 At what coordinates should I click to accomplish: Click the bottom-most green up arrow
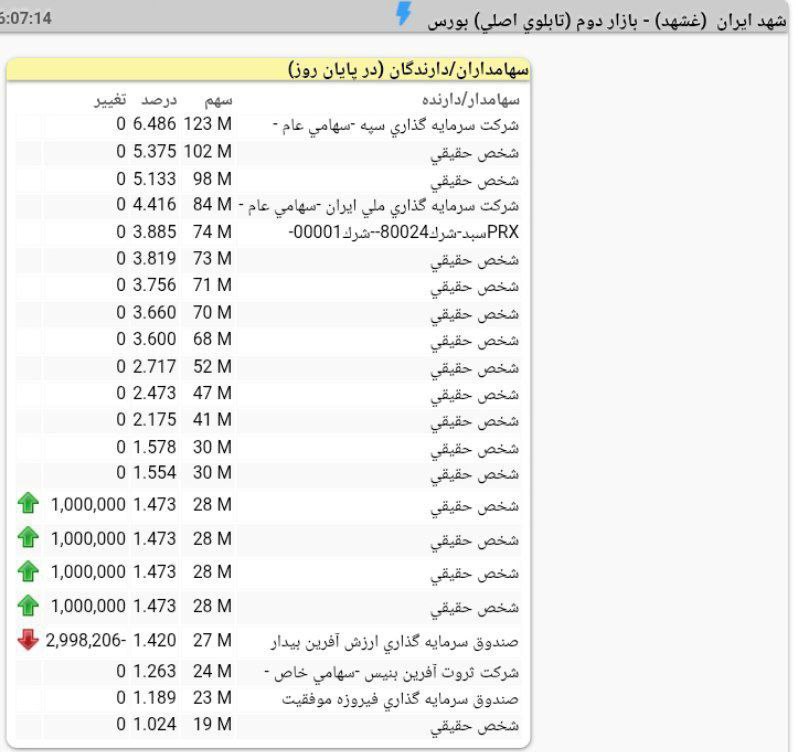click(28, 606)
